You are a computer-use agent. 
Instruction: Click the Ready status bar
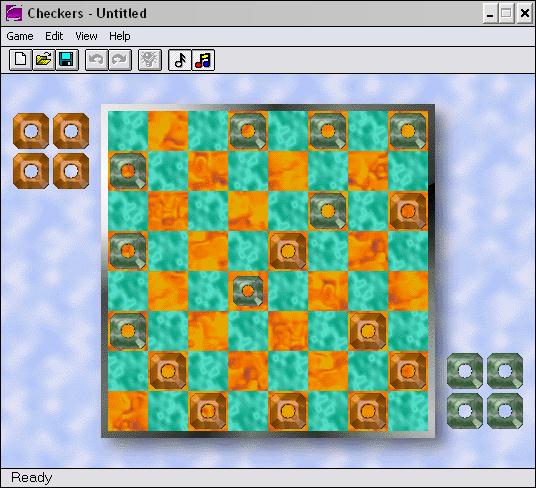(x=268, y=477)
